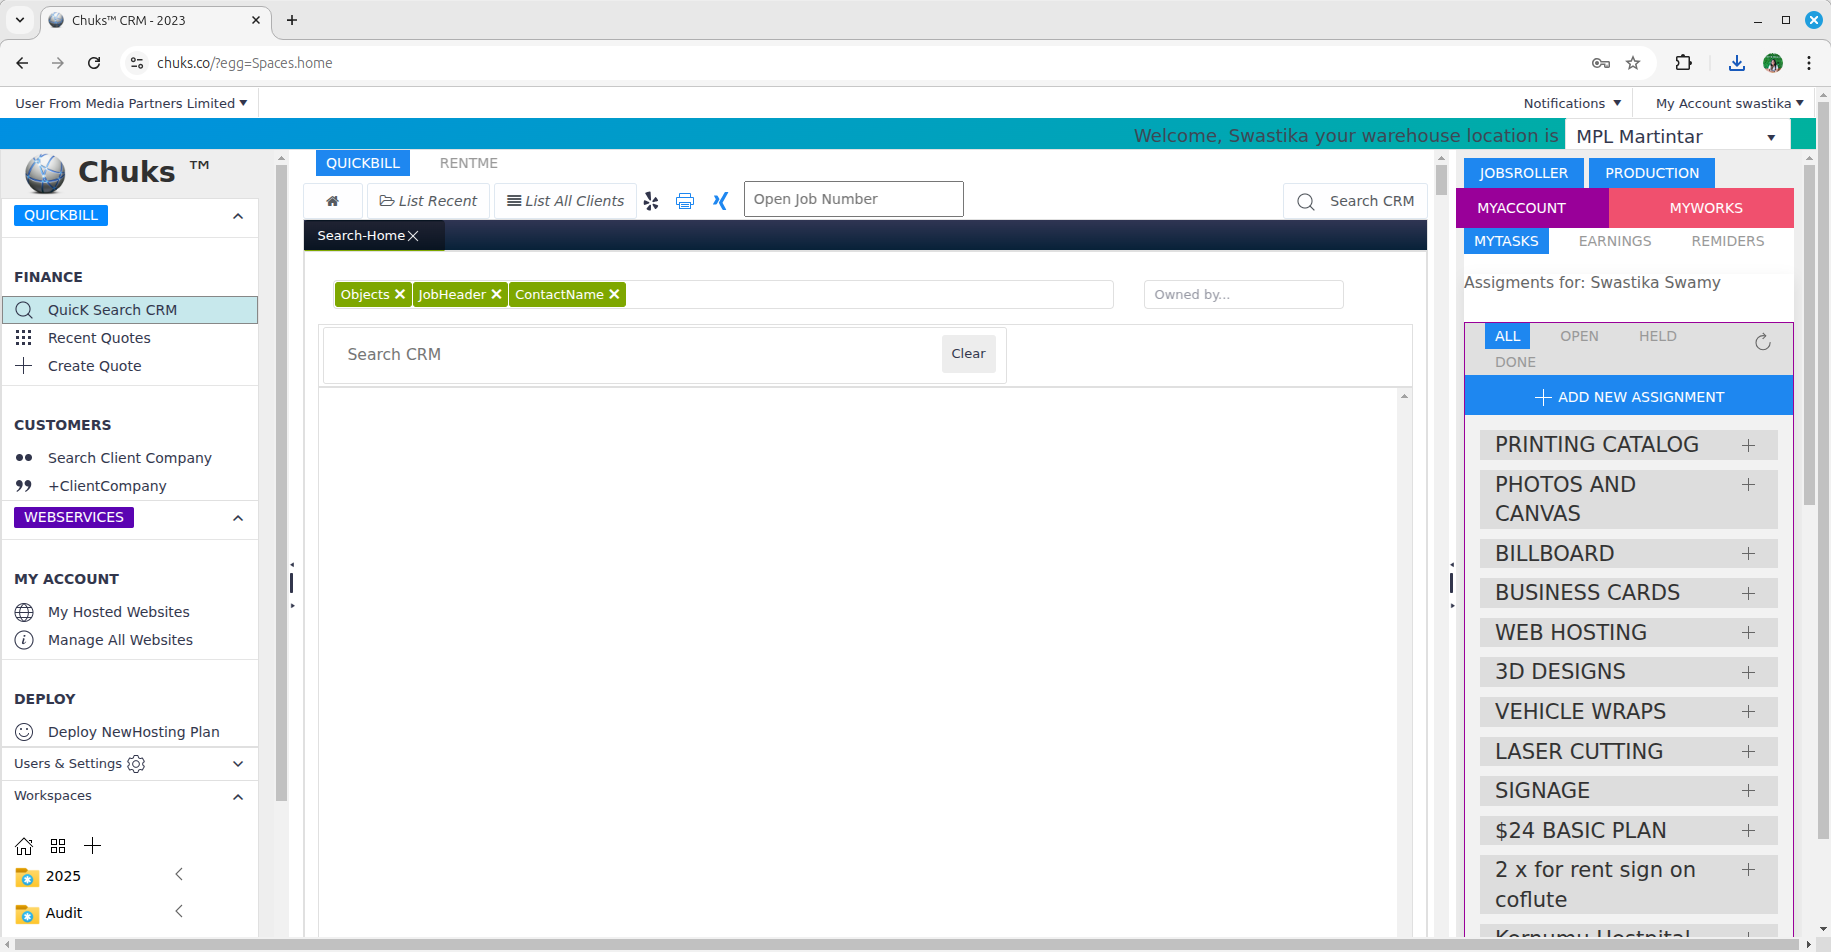Remove the Objects filter tag
The width and height of the screenshot is (1831, 952).
(x=400, y=294)
